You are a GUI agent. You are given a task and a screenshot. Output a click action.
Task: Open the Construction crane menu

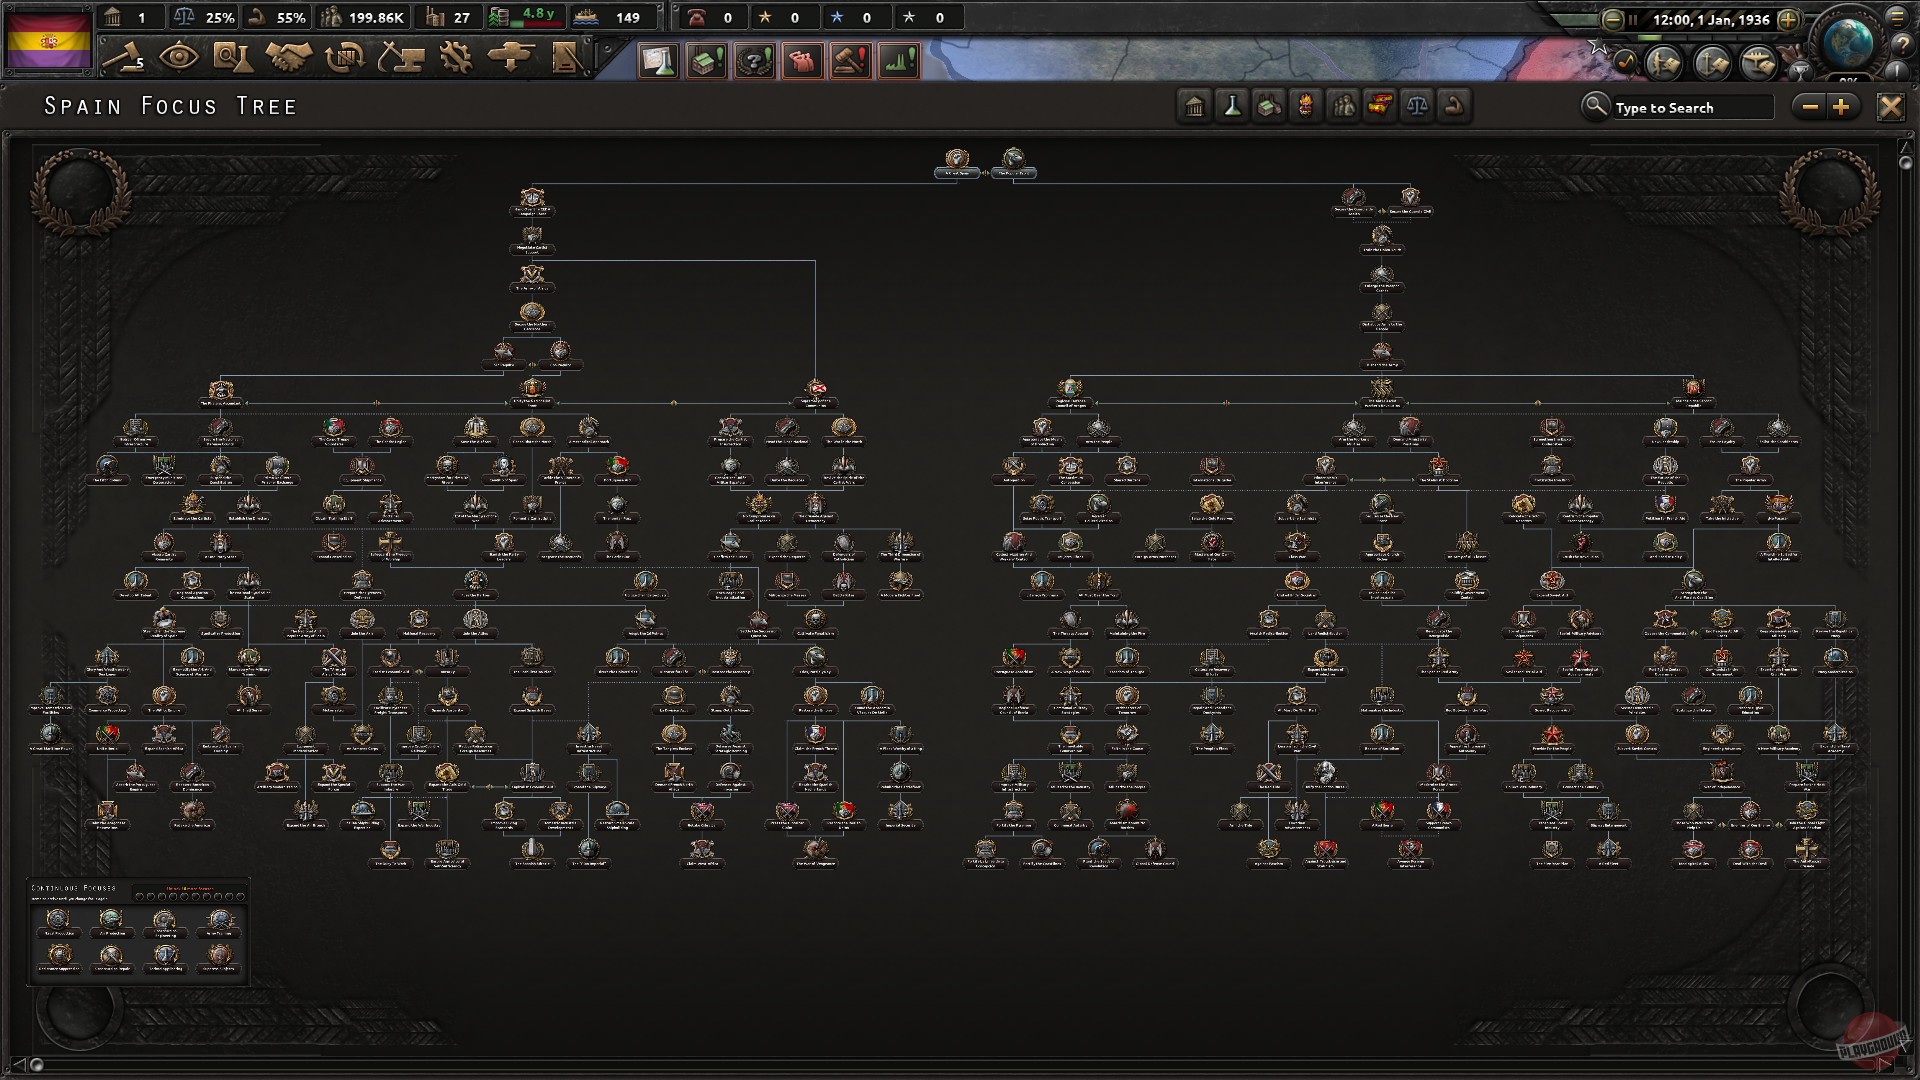400,57
